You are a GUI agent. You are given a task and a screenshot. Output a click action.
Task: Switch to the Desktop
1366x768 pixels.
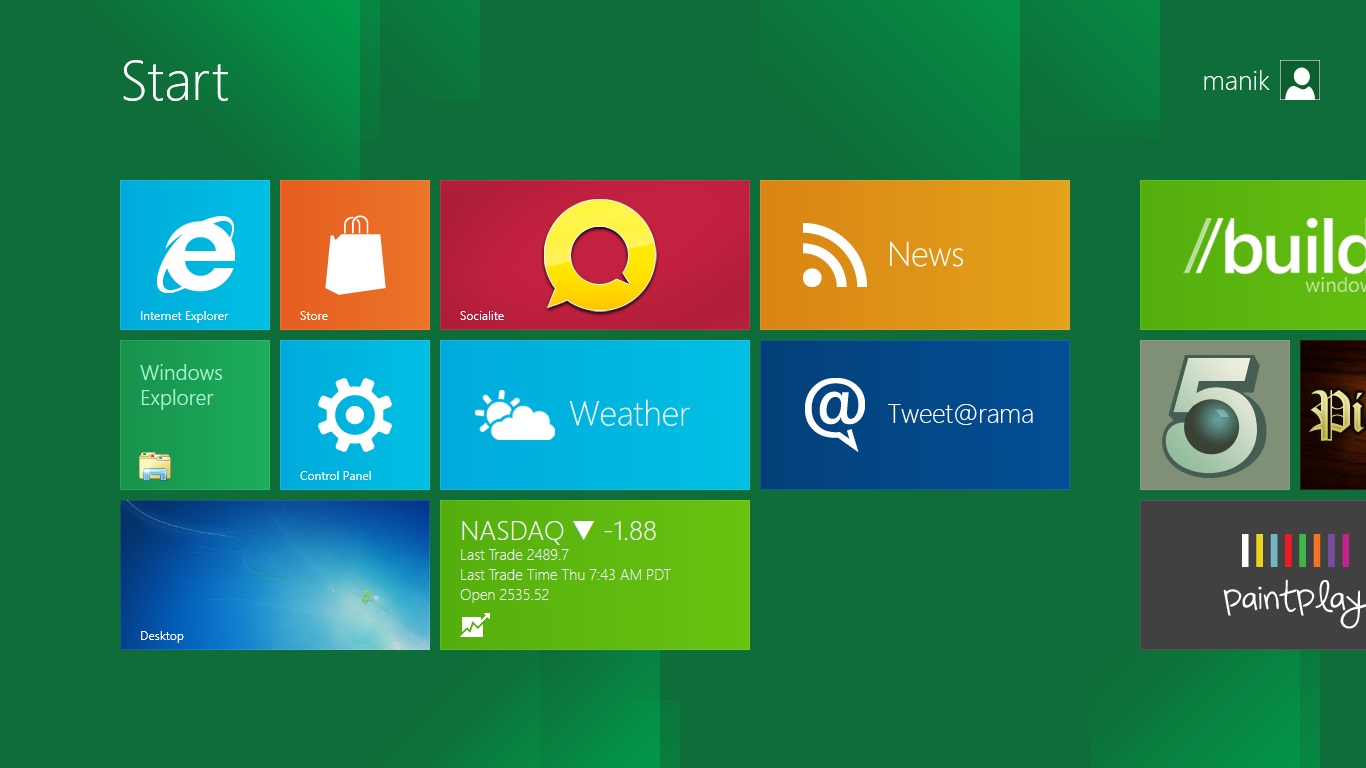coord(274,575)
